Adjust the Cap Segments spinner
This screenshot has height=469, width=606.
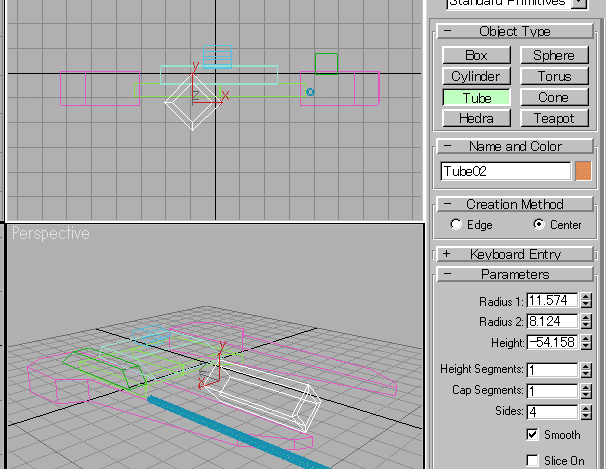[586, 391]
